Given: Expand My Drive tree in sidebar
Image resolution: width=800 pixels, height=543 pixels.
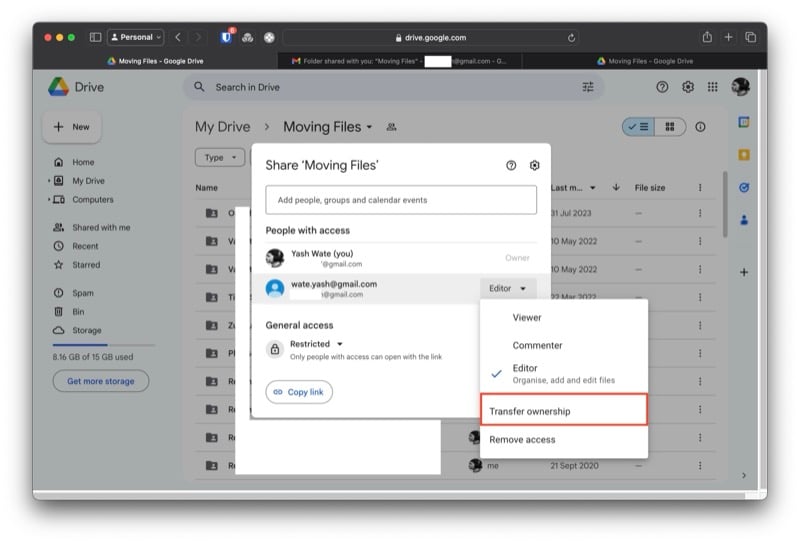Looking at the screenshot, I should pyautogui.click(x=49, y=181).
